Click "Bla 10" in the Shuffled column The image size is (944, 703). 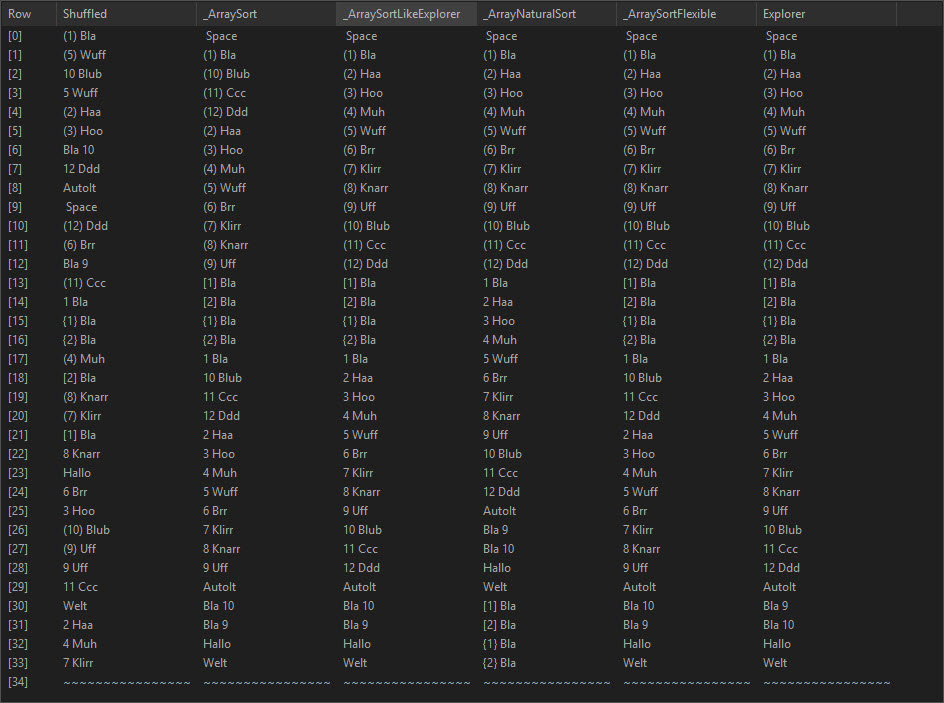[79, 150]
